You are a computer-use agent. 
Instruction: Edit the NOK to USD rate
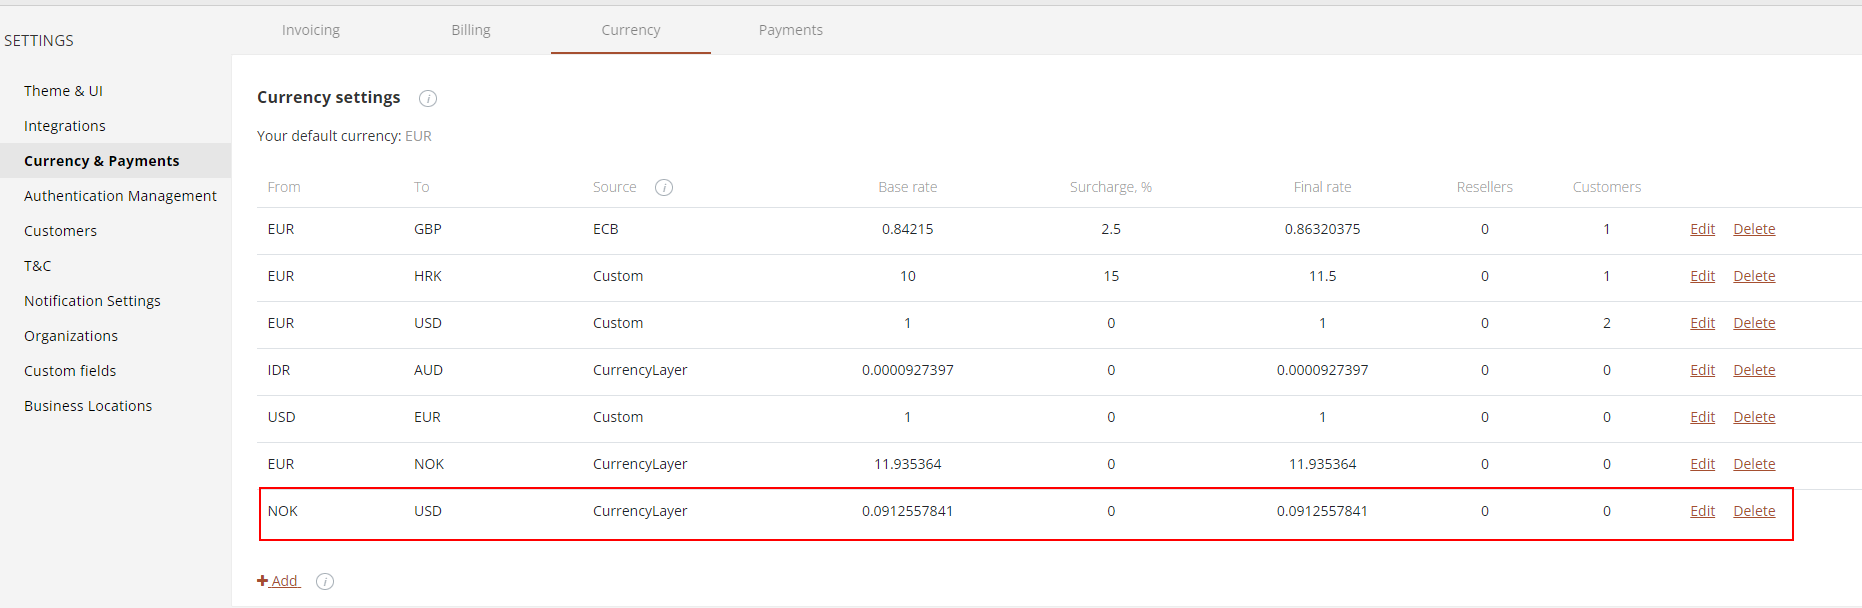coord(1702,511)
